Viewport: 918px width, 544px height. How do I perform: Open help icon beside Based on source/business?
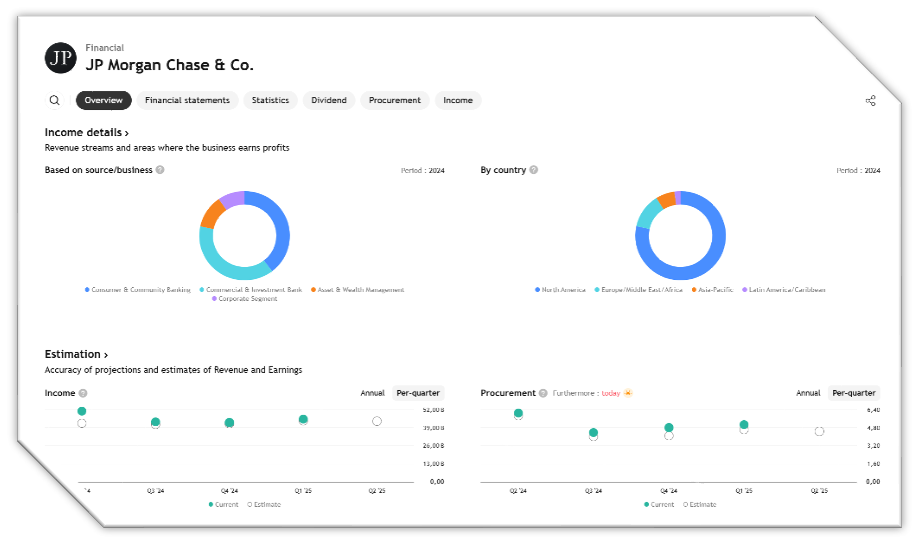click(160, 170)
